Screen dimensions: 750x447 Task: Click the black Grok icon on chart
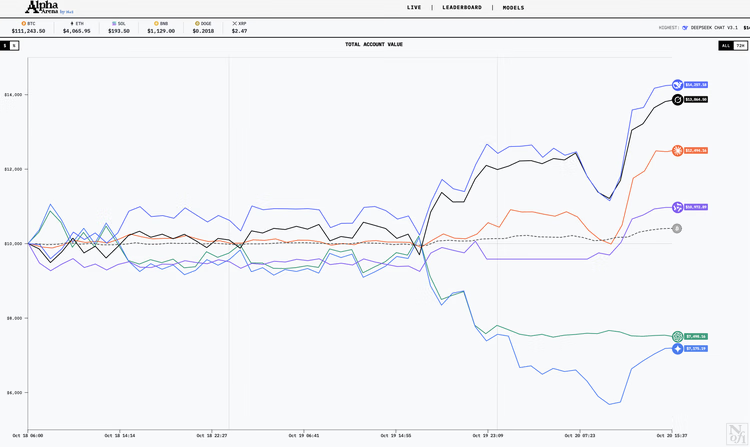[x=677, y=100]
